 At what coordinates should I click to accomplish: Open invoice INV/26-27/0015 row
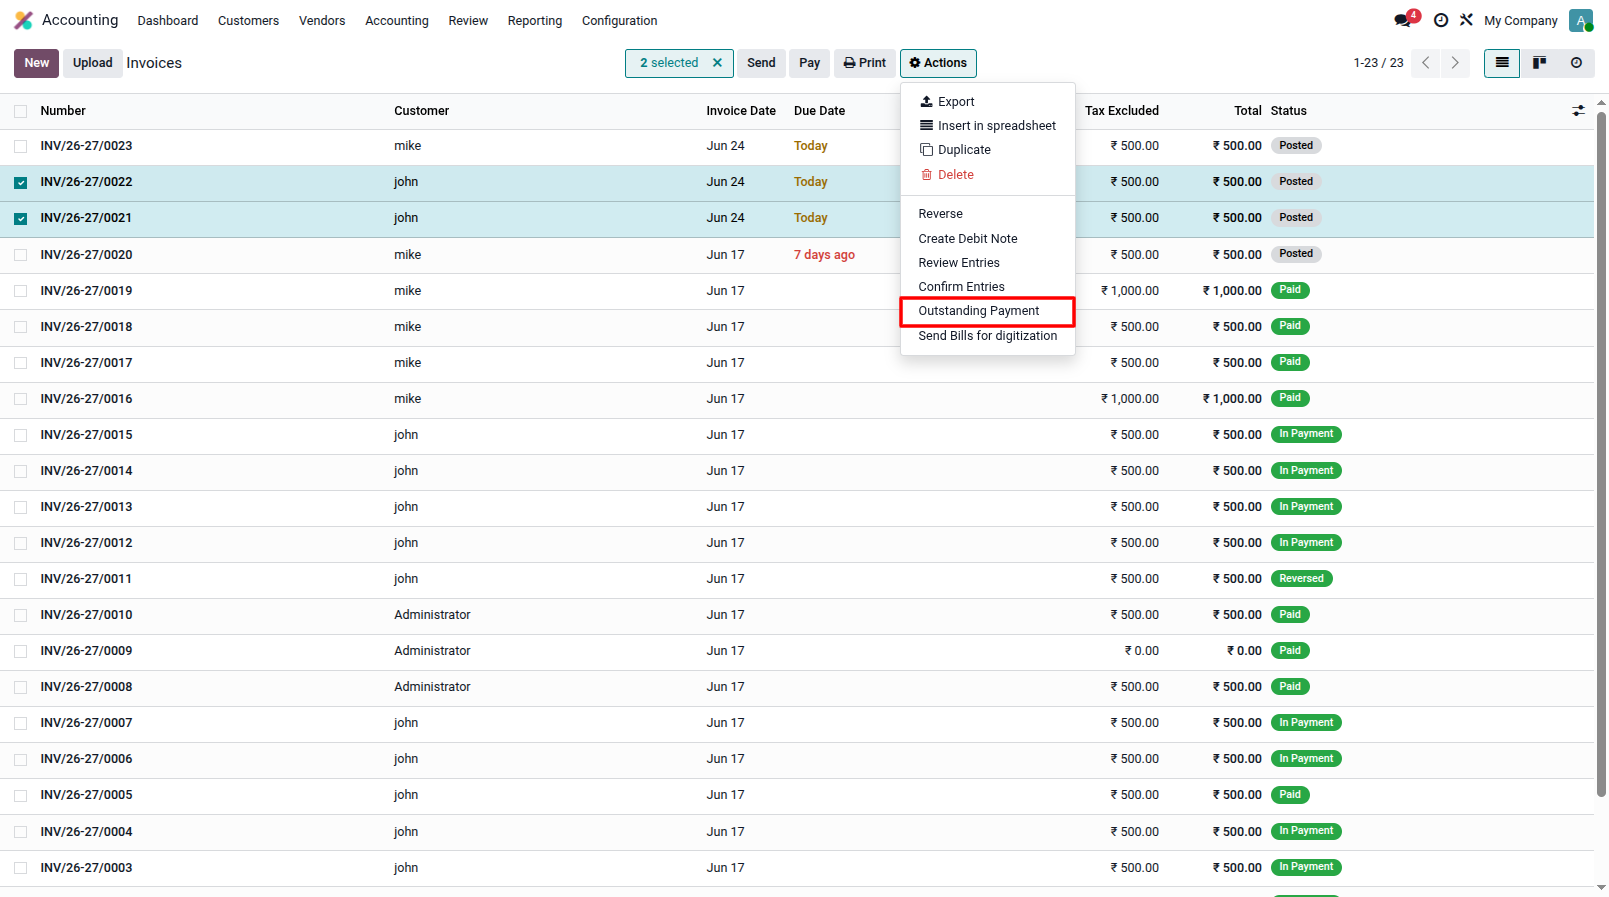pyautogui.click(x=797, y=435)
